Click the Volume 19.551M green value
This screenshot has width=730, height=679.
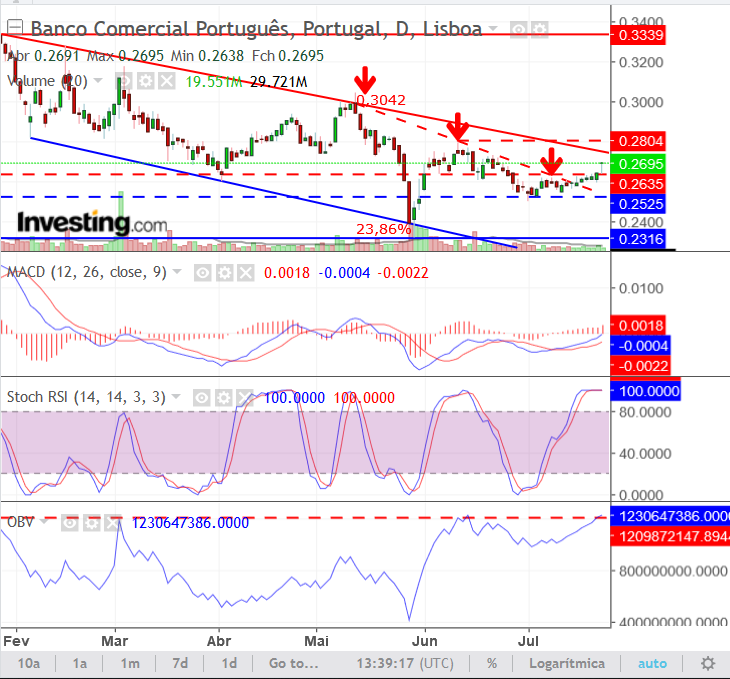(214, 82)
